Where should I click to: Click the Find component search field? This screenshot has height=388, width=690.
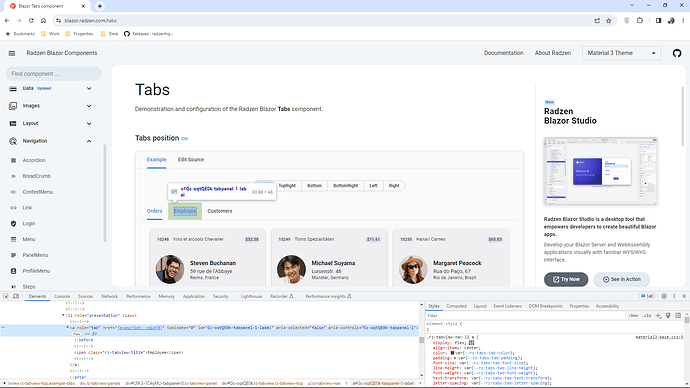(x=54, y=74)
